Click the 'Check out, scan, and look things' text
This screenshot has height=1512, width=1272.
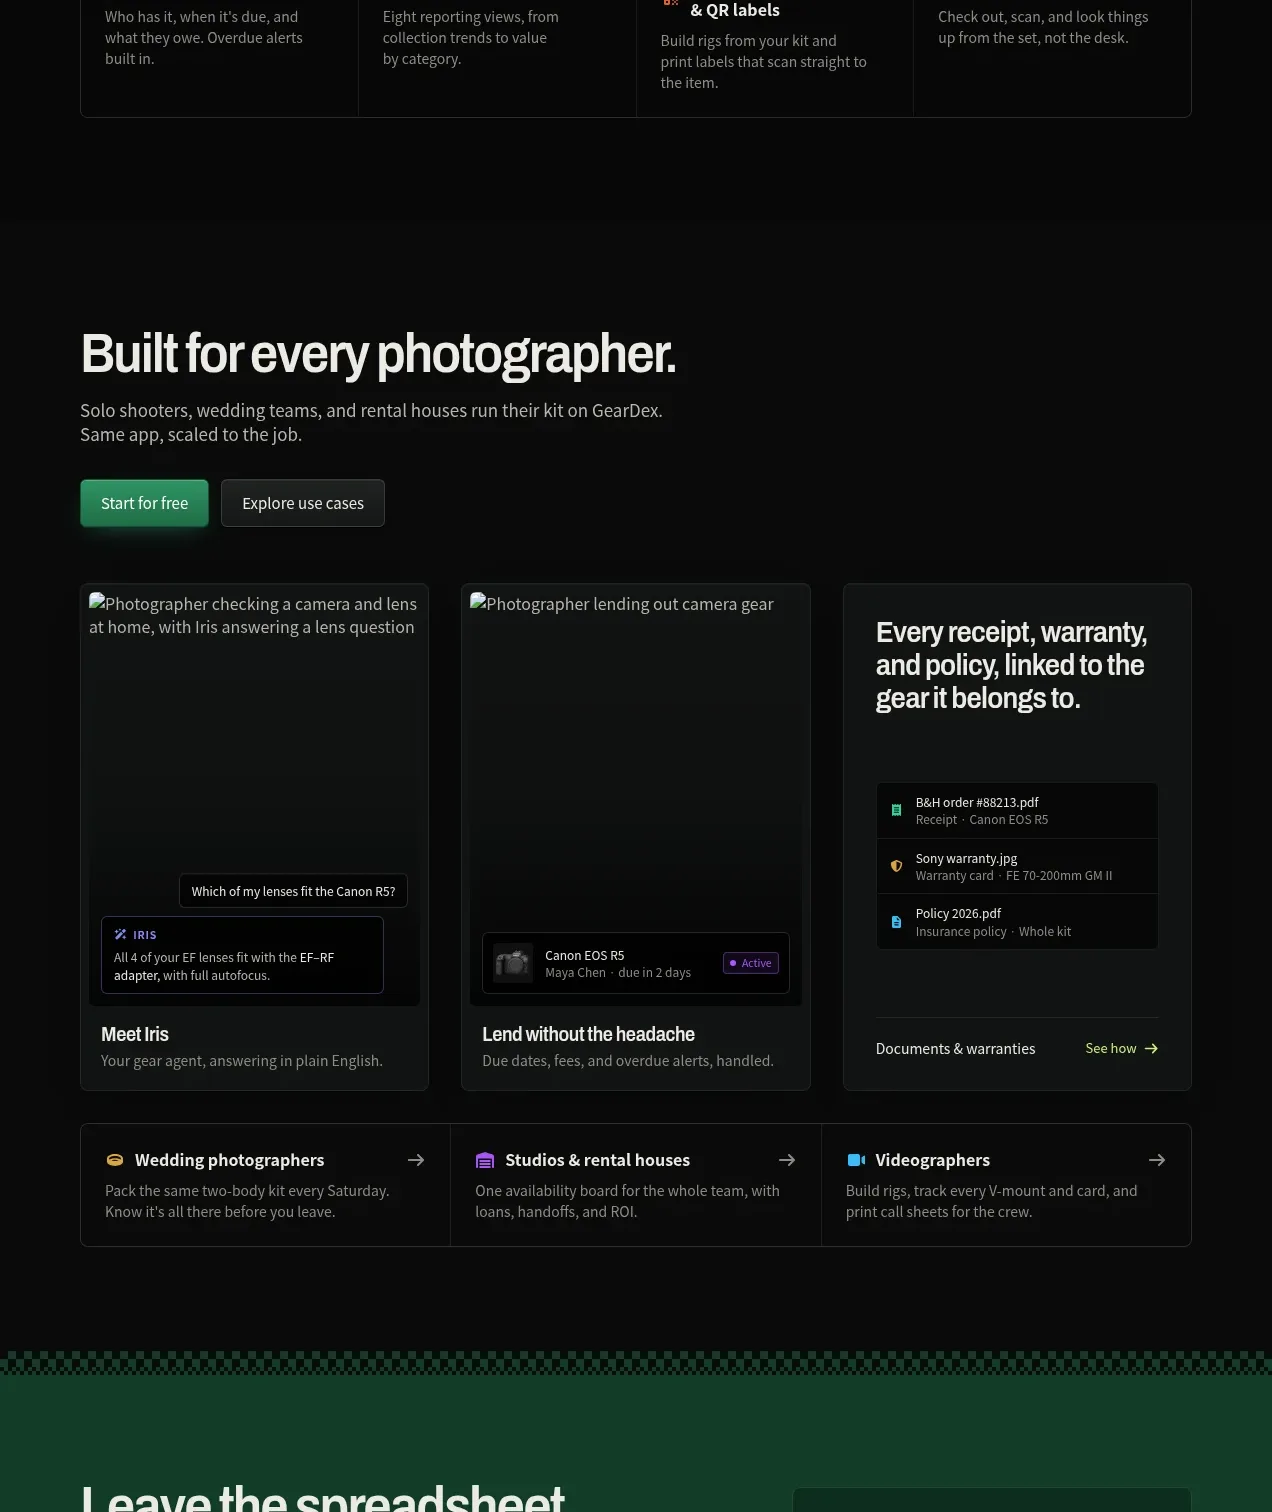pos(1043,27)
